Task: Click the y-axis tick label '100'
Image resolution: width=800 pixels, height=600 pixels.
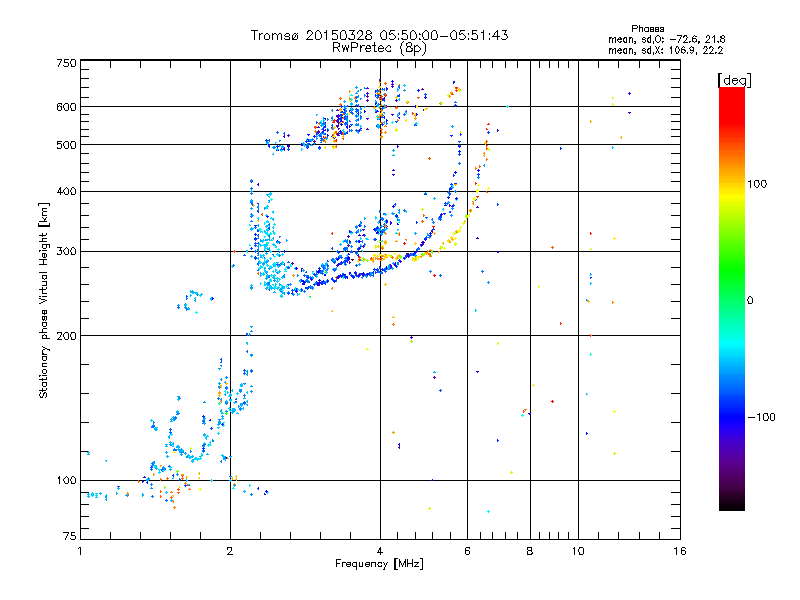Action: tap(66, 480)
